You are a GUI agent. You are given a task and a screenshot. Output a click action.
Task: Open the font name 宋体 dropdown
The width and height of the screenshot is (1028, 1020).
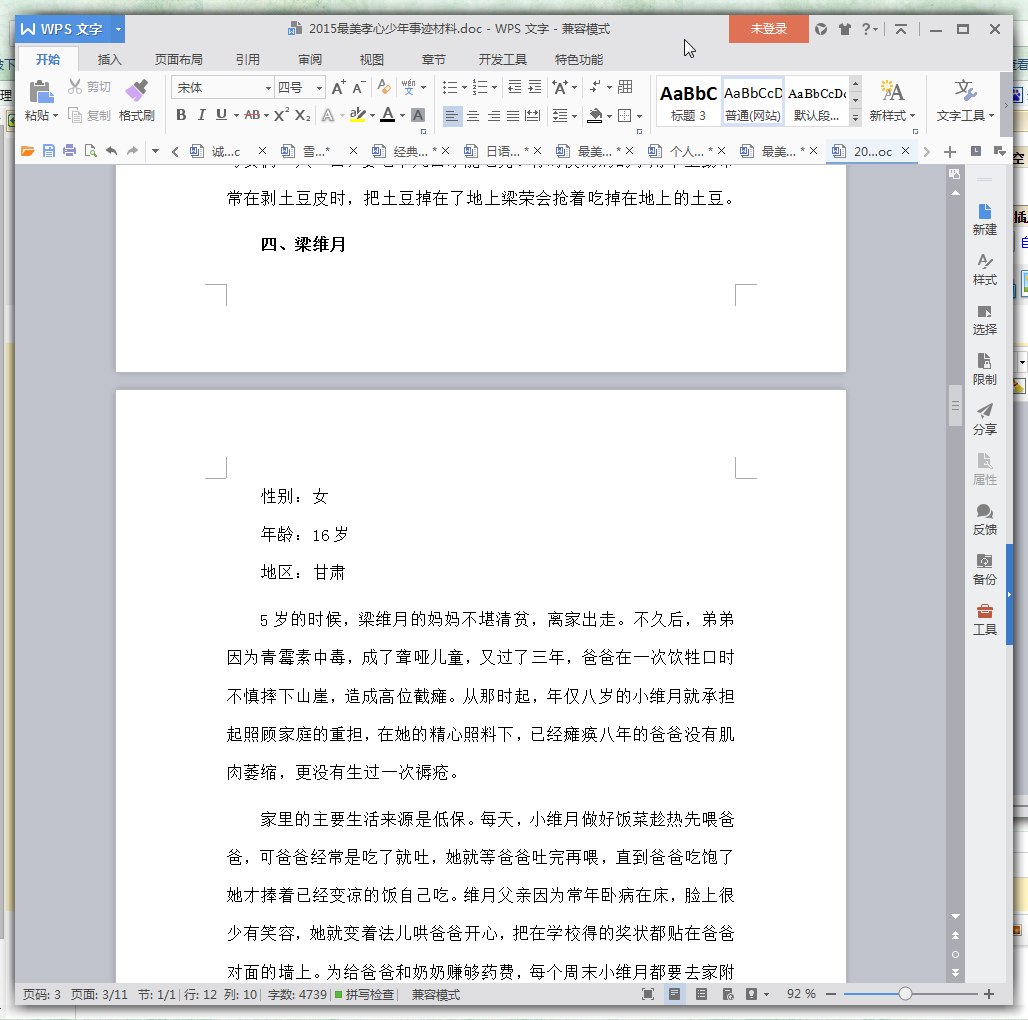268,88
